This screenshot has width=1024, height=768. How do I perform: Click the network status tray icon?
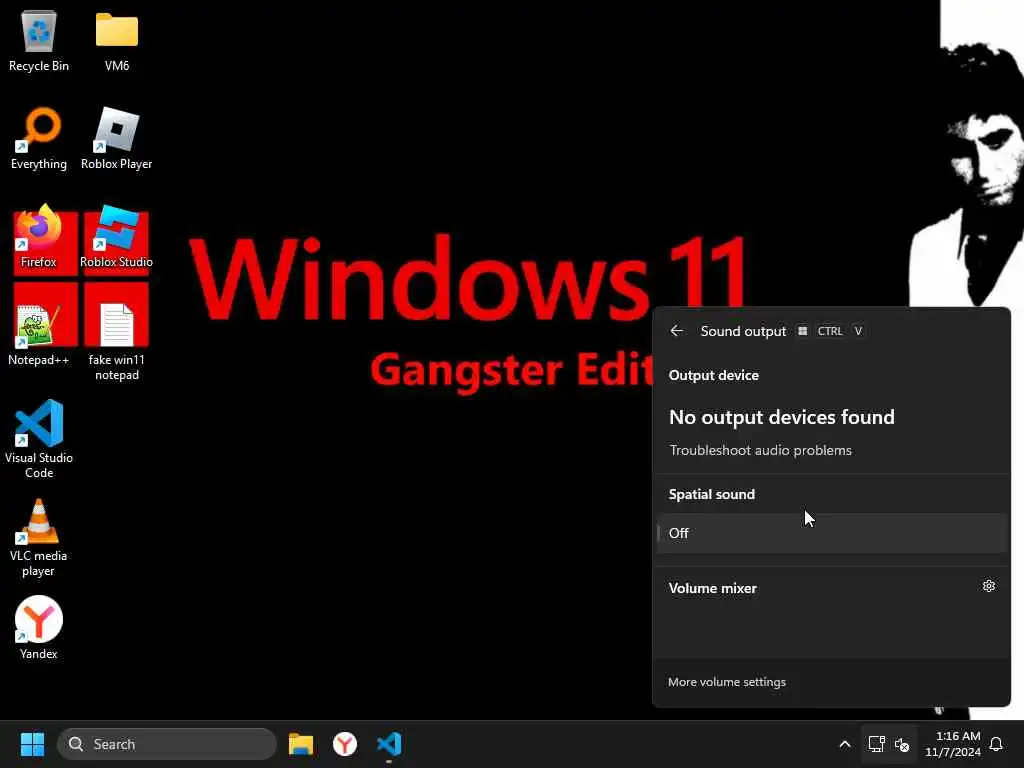point(876,744)
